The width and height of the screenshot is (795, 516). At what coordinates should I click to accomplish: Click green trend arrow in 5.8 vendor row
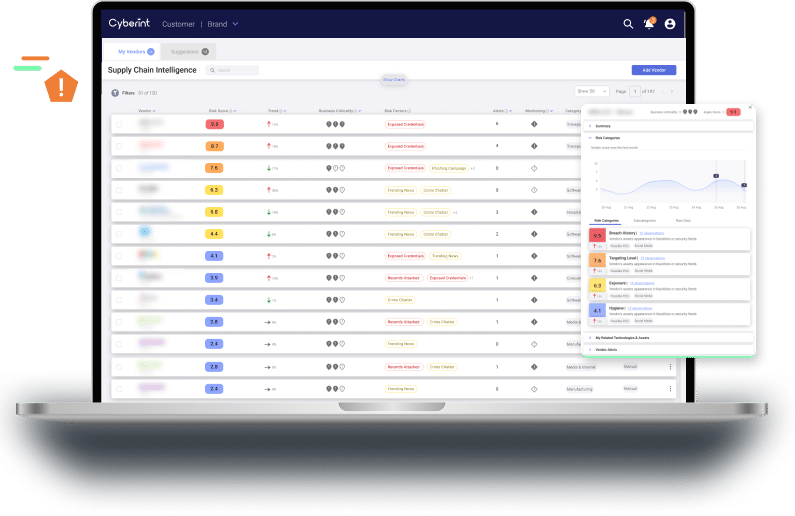(x=269, y=212)
